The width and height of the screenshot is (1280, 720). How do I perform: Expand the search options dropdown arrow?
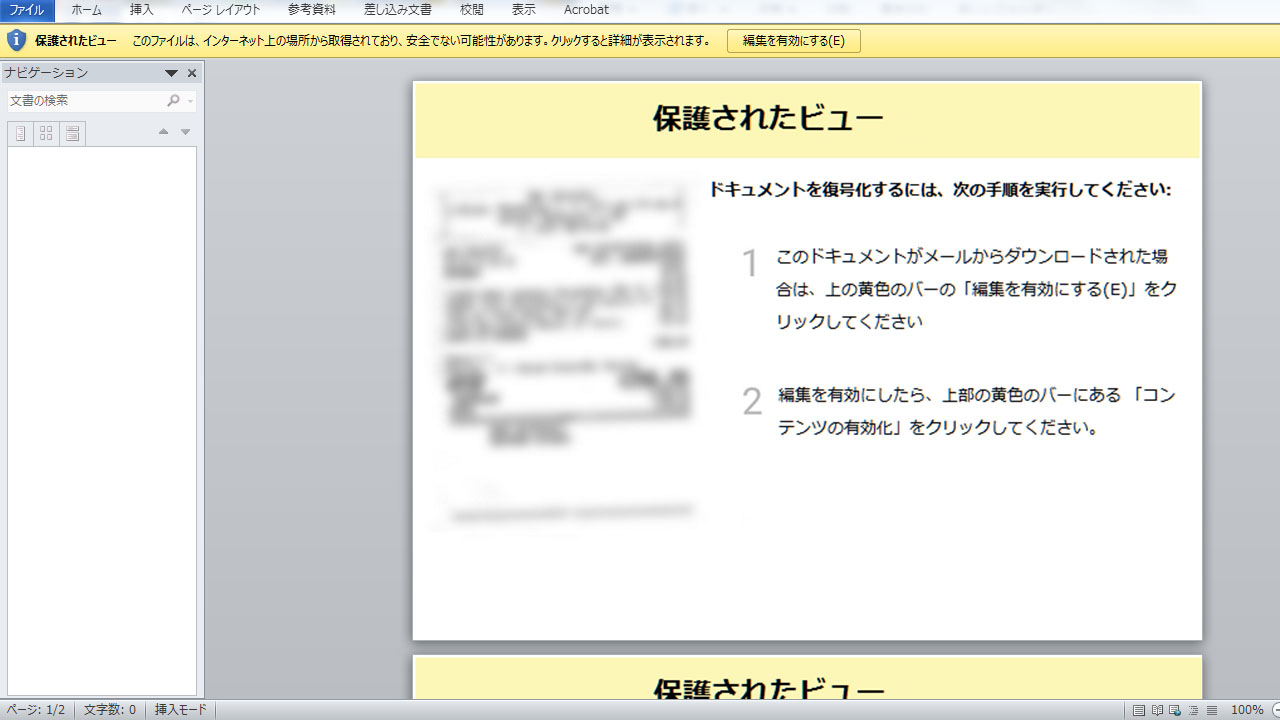[x=190, y=101]
